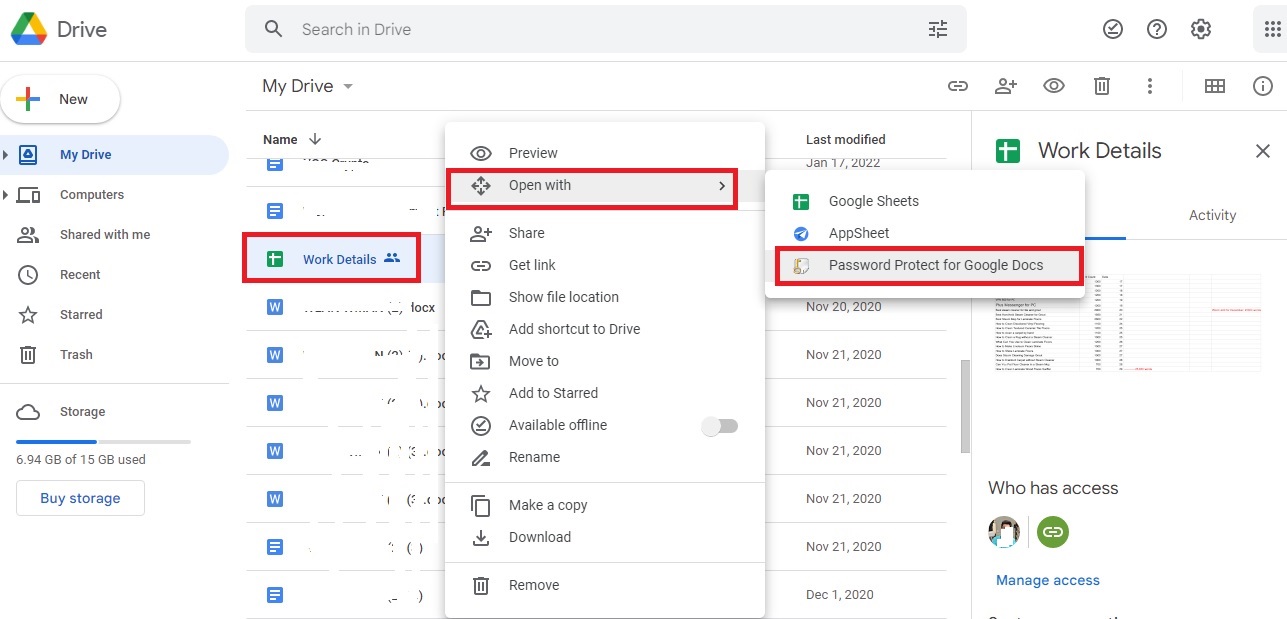Click the preview eye icon in the toolbar
This screenshot has width=1287, height=619.
click(x=1053, y=86)
